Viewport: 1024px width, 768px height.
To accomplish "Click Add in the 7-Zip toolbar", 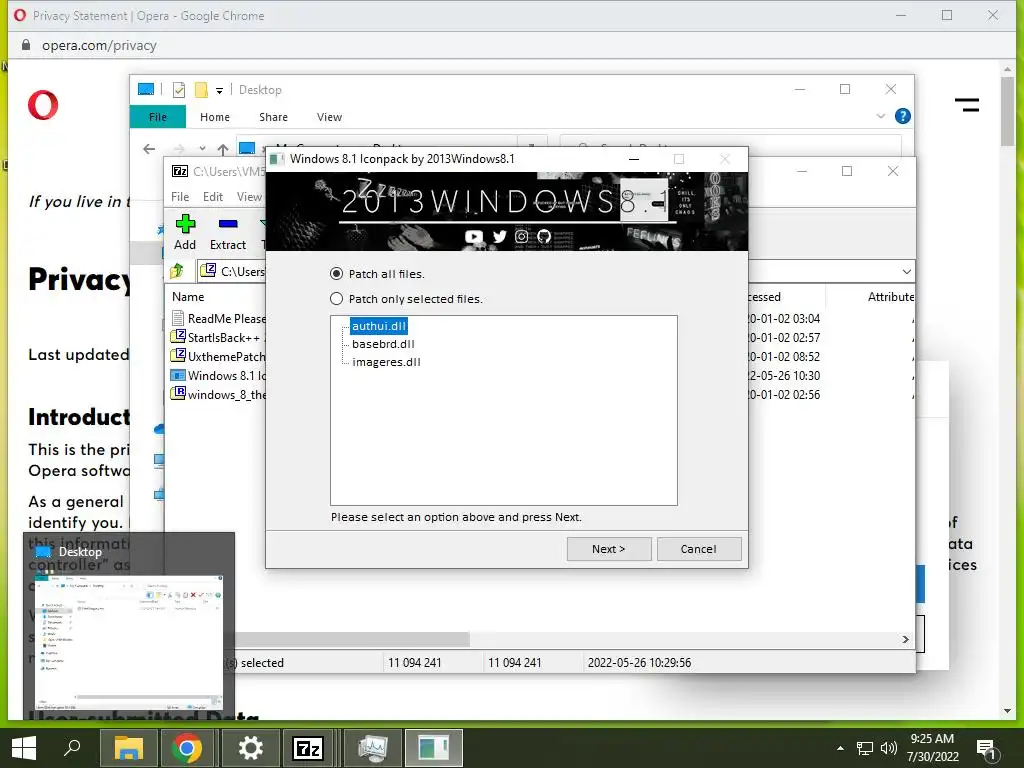I will point(185,232).
